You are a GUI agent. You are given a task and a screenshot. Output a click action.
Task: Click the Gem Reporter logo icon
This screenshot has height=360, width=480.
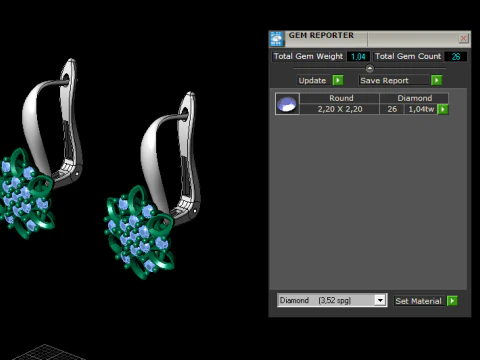[x=276, y=39]
